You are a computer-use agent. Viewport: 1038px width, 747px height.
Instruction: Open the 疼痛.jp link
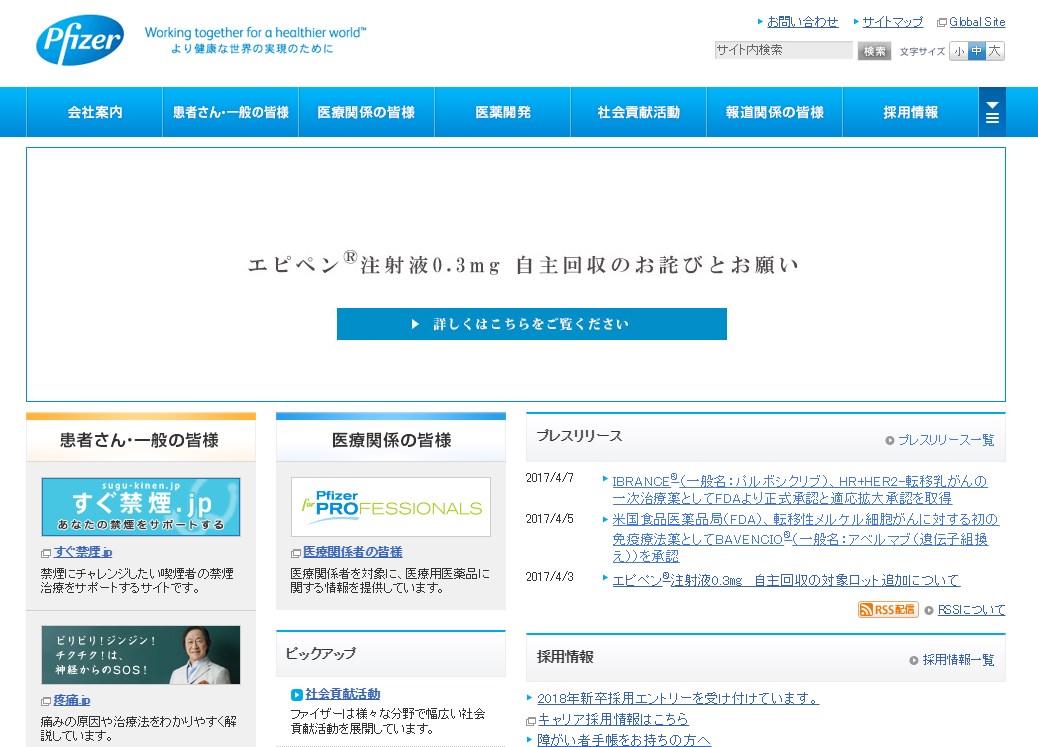pyautogui.click(x=71, y=700)
